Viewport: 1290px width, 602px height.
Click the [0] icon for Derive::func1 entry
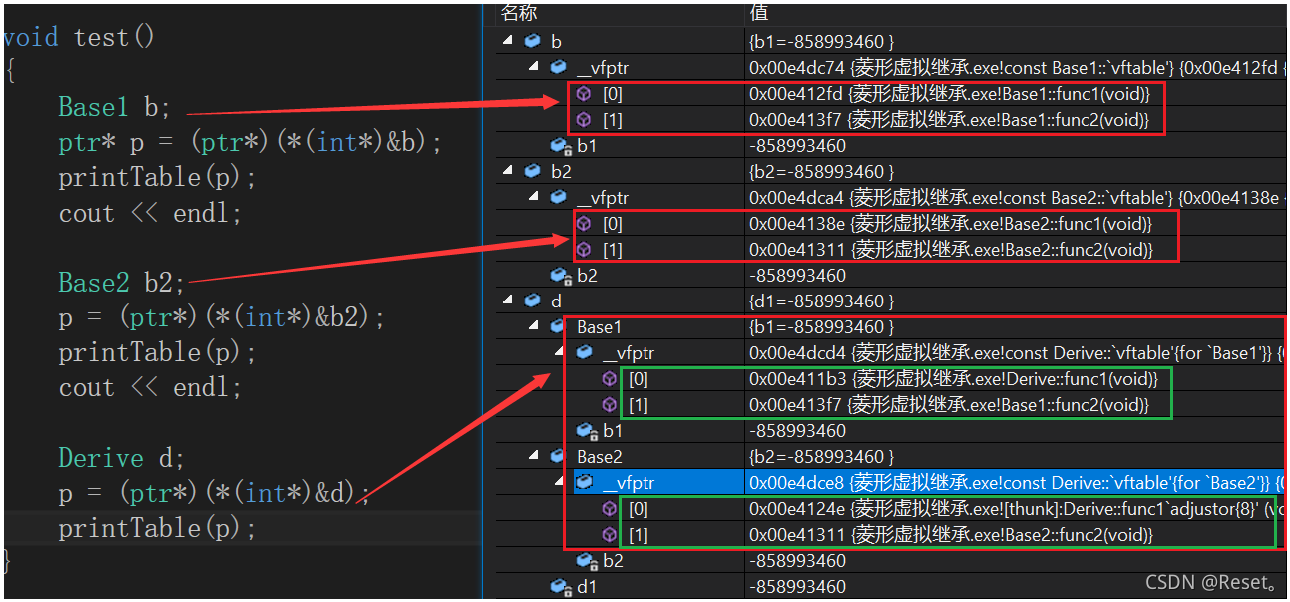click(610, 378)
